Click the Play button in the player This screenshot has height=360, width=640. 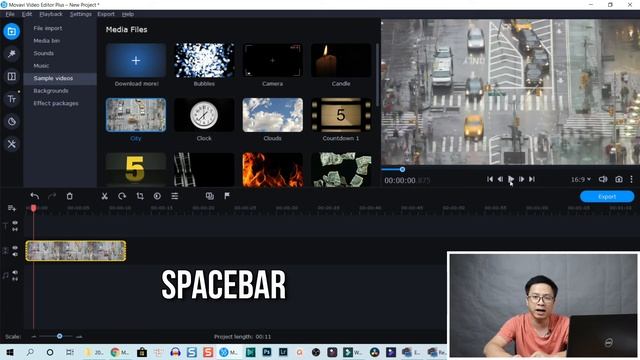pos(511,179)
